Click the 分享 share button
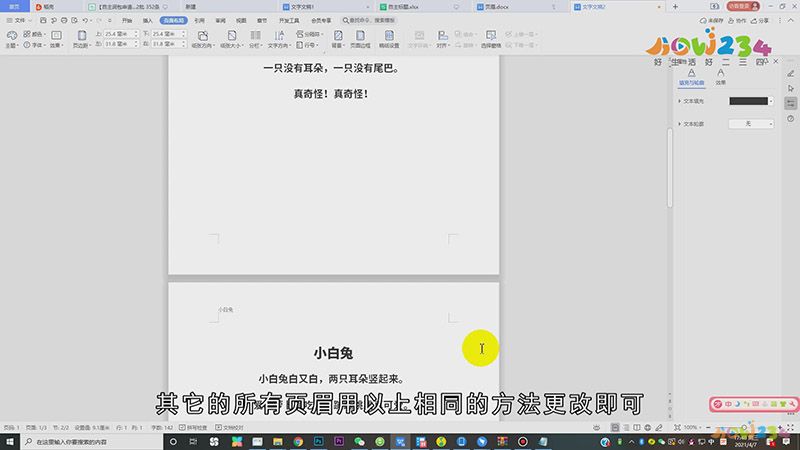This screenshot has height=450, width=800. pos(760,20)
